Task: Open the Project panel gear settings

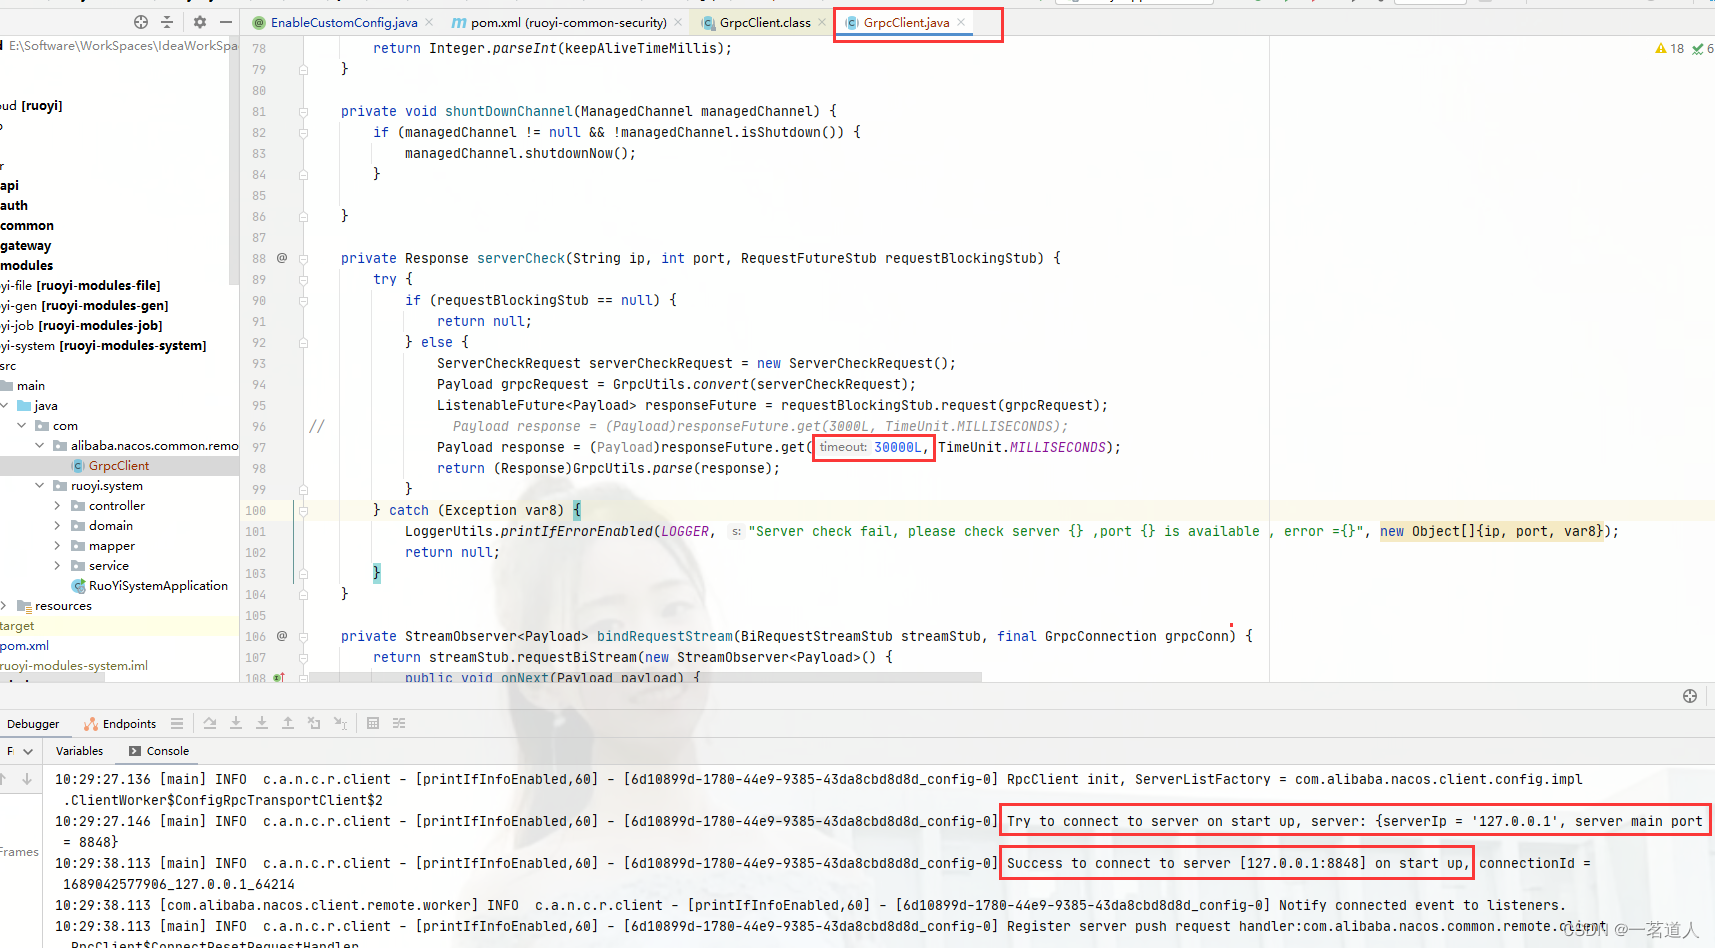Action: pos(200,22)
